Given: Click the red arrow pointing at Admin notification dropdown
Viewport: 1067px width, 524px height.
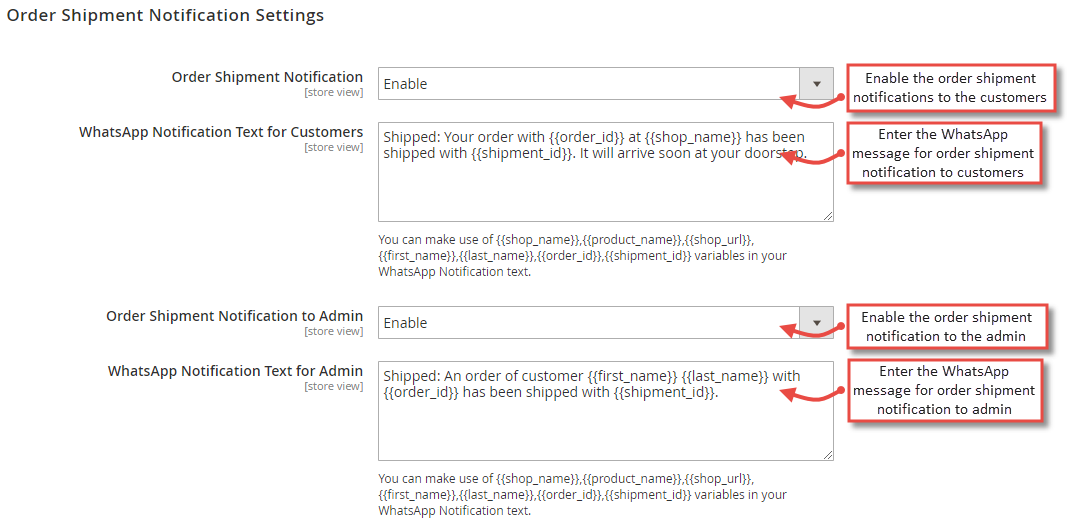Looking at the screenshot, I should (813, 329).
